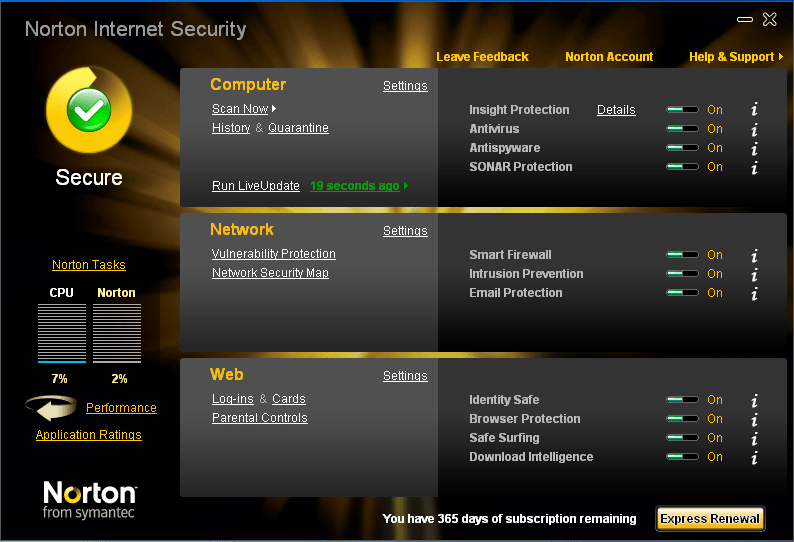
Task: Toggle Antispyware switch
Action: click(x=682, y=148)
